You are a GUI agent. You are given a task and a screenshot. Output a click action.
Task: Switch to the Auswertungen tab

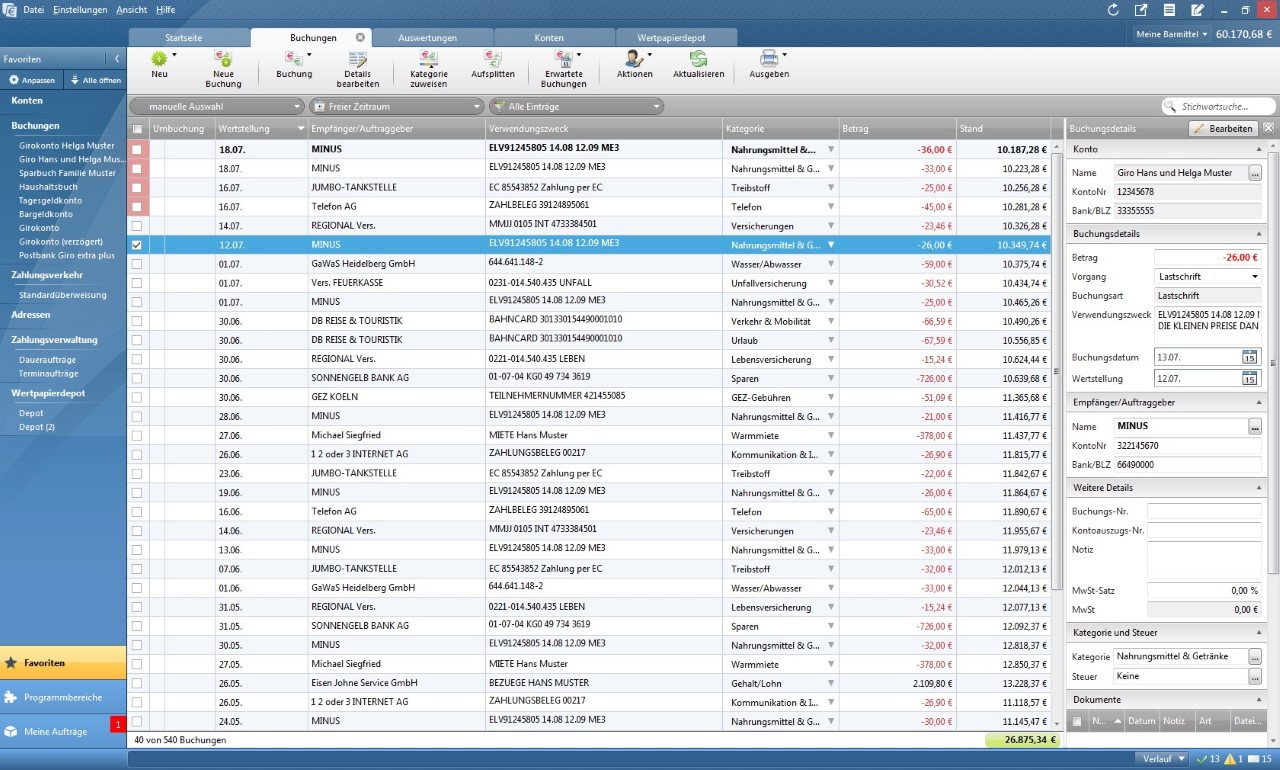pos(427,37)
